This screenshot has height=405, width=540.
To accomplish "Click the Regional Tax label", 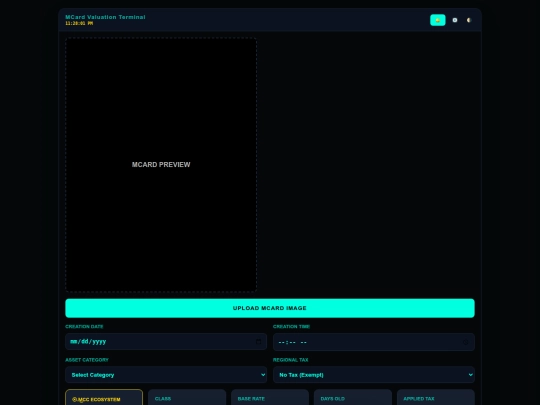I will pos(291,360).
